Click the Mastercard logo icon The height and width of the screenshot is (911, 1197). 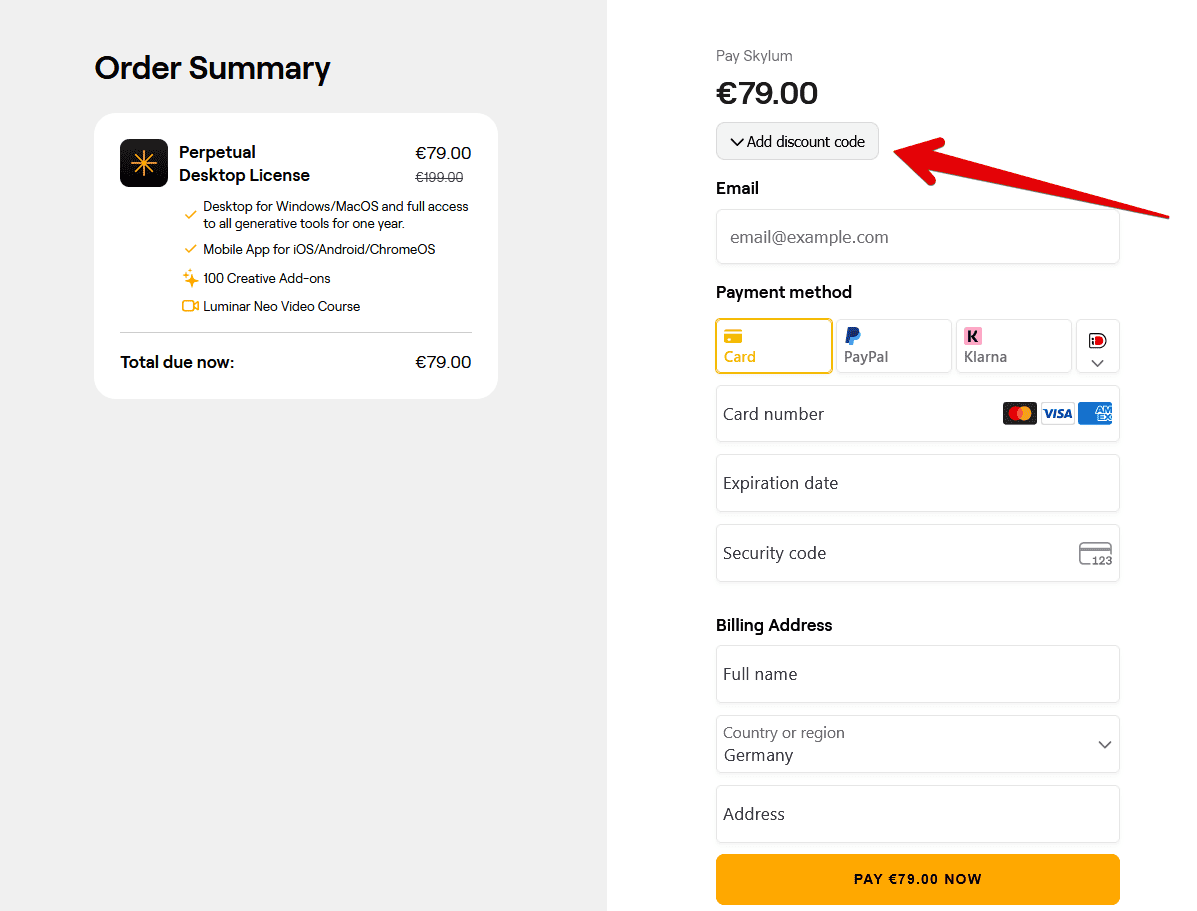[1019, 413]
